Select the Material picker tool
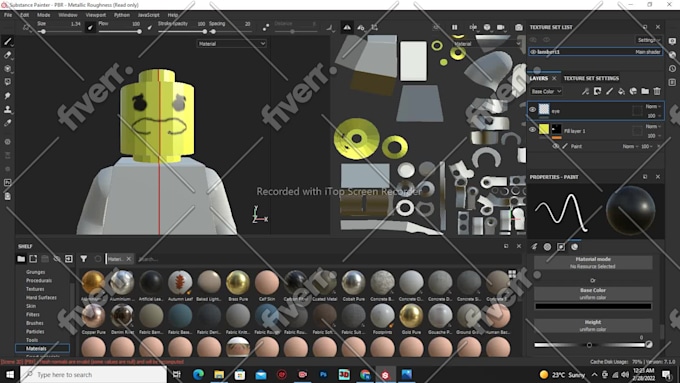The image size is (680, 383). point(7,123)
